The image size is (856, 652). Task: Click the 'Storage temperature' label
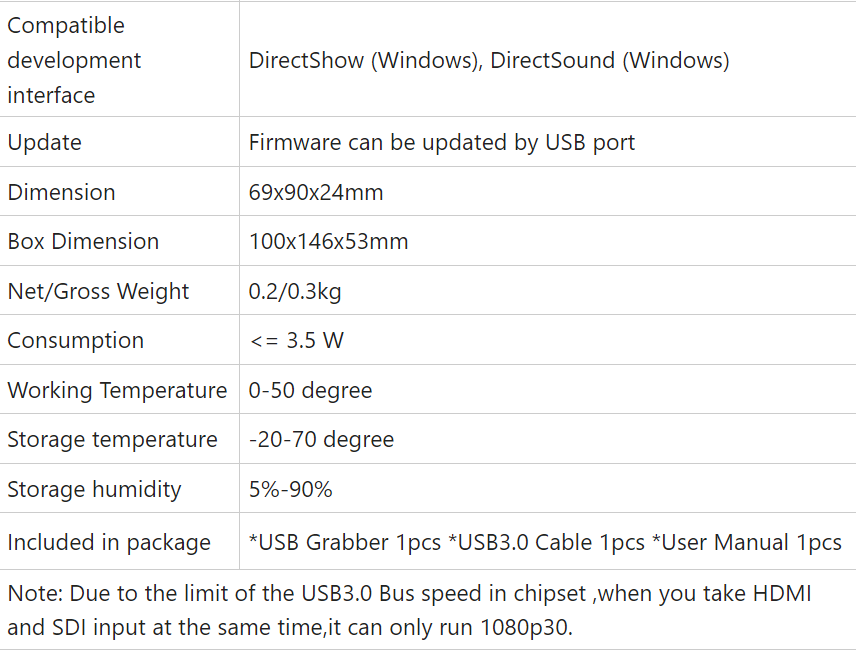coord(112,439)
